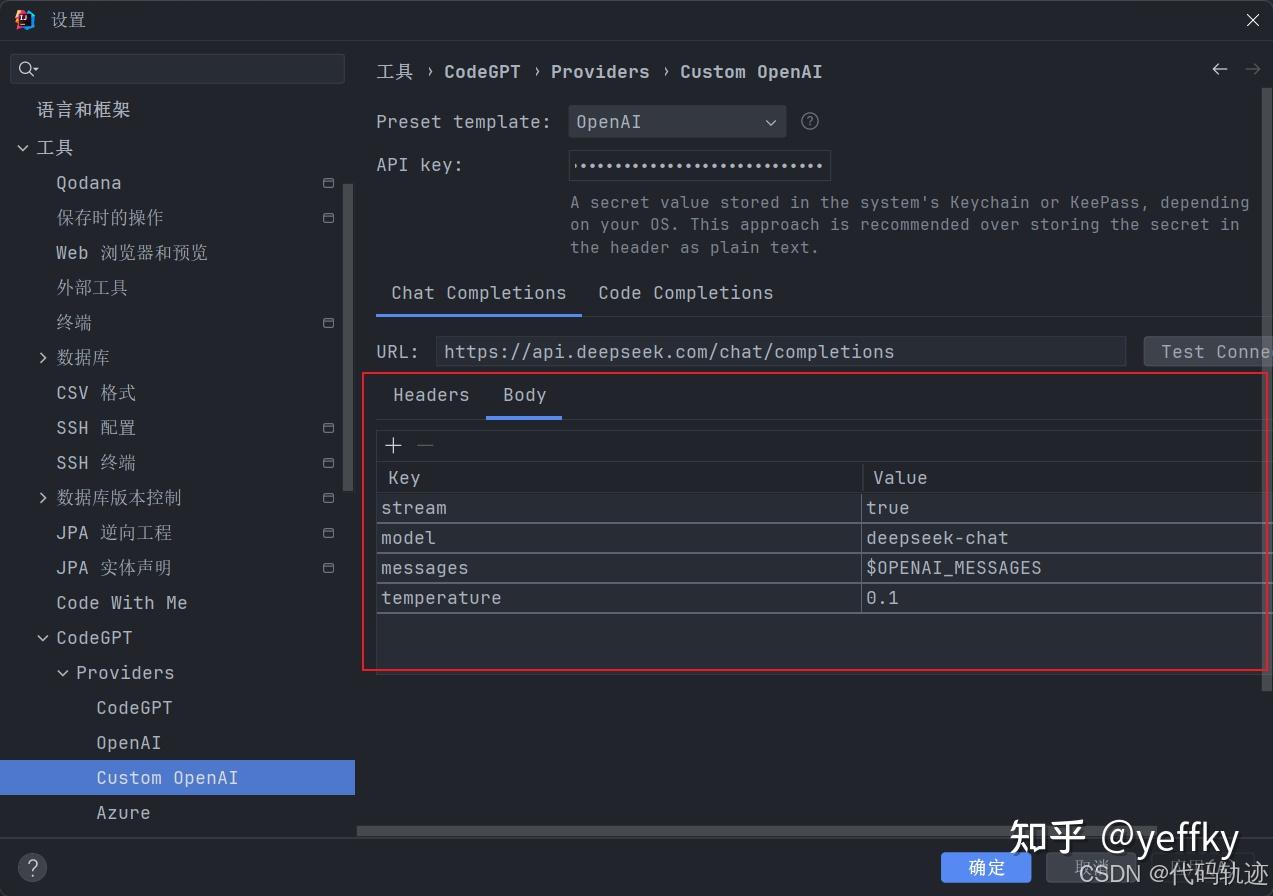Collapse the 工具 section
The width and height of the screenshot is (1273, 896).
[x=22, y=147]
